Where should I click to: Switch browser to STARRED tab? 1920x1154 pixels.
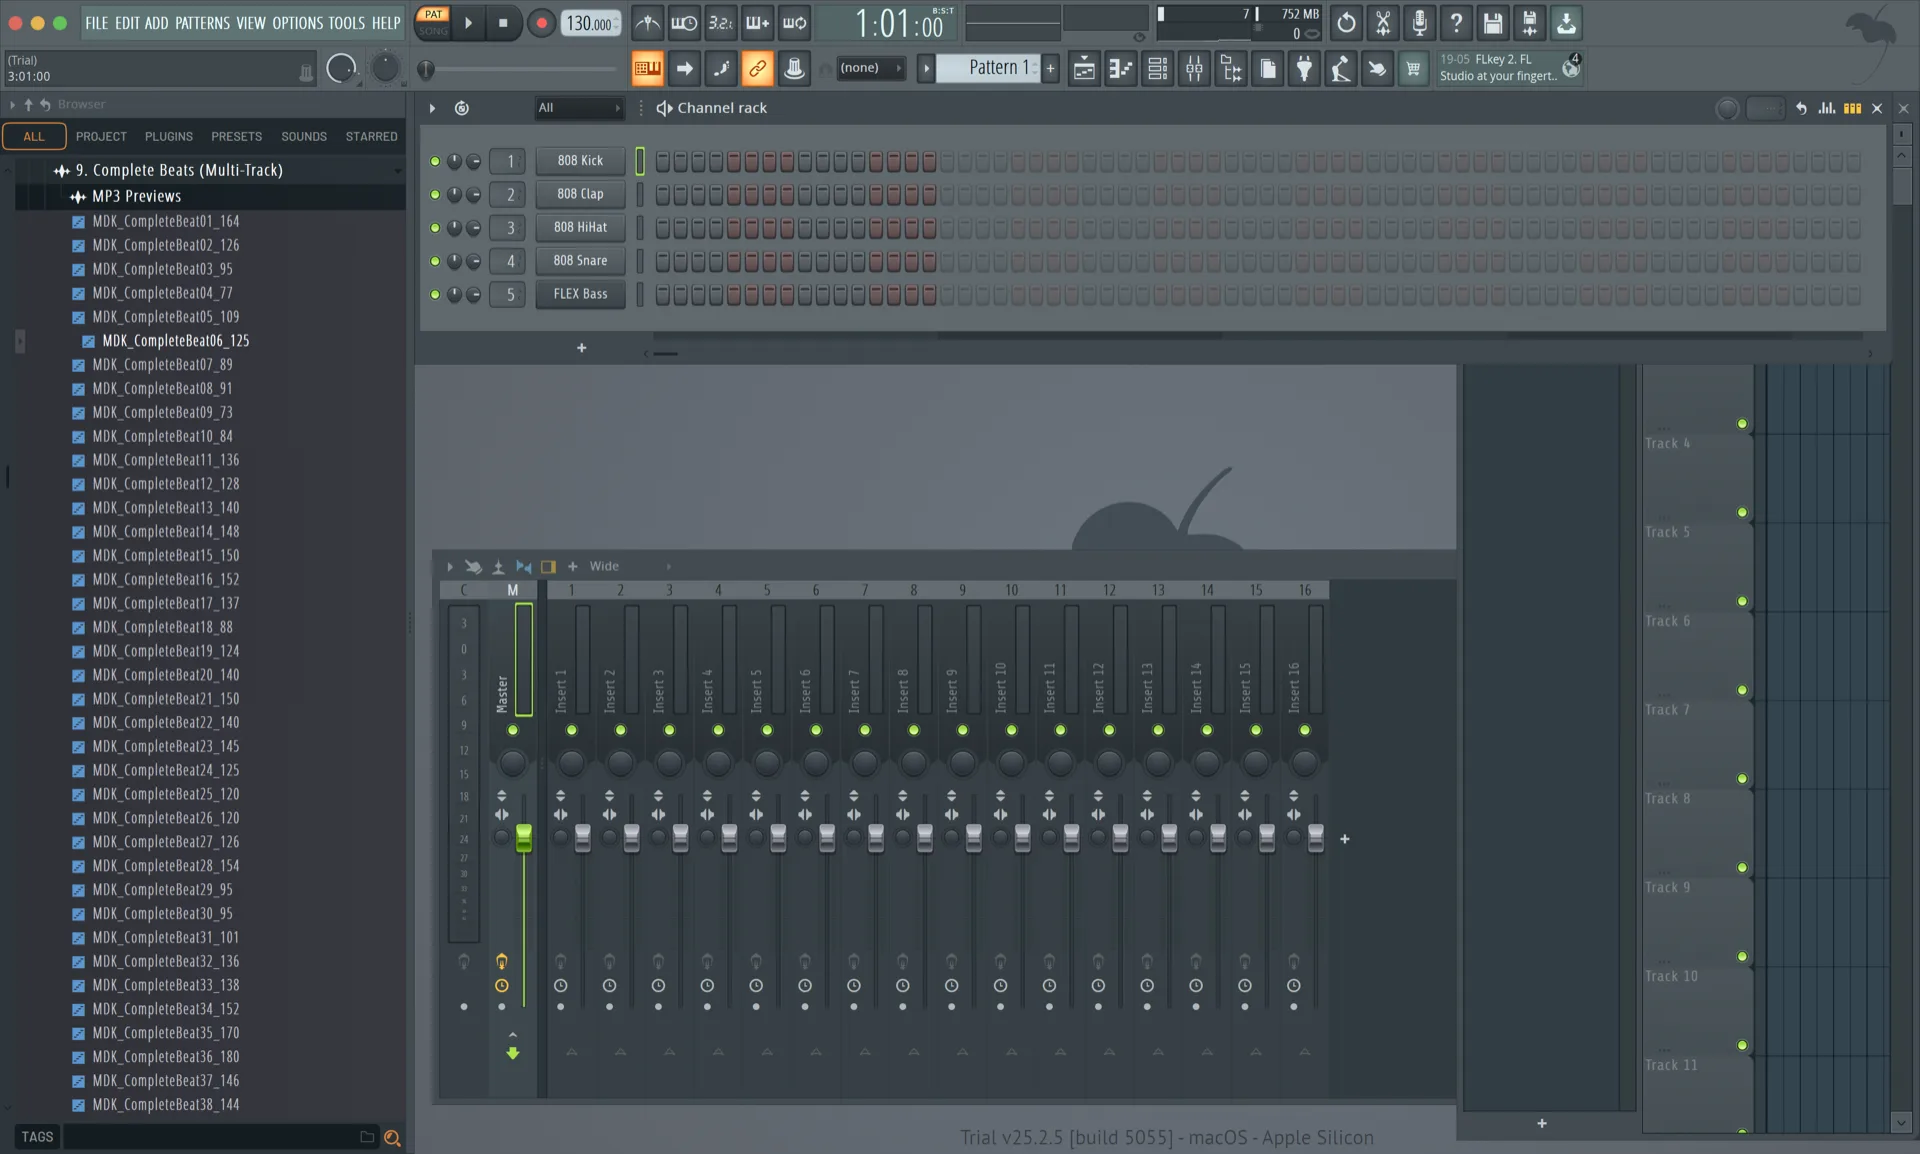371,136
